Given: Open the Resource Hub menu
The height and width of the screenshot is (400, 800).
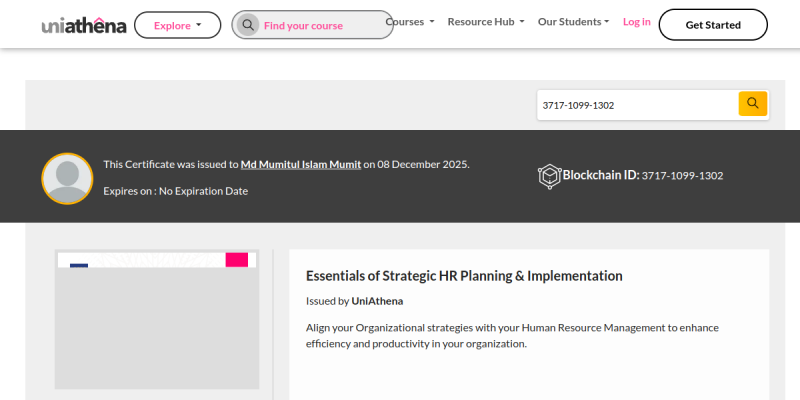Looking at the screenshot, I should [486, 22].
